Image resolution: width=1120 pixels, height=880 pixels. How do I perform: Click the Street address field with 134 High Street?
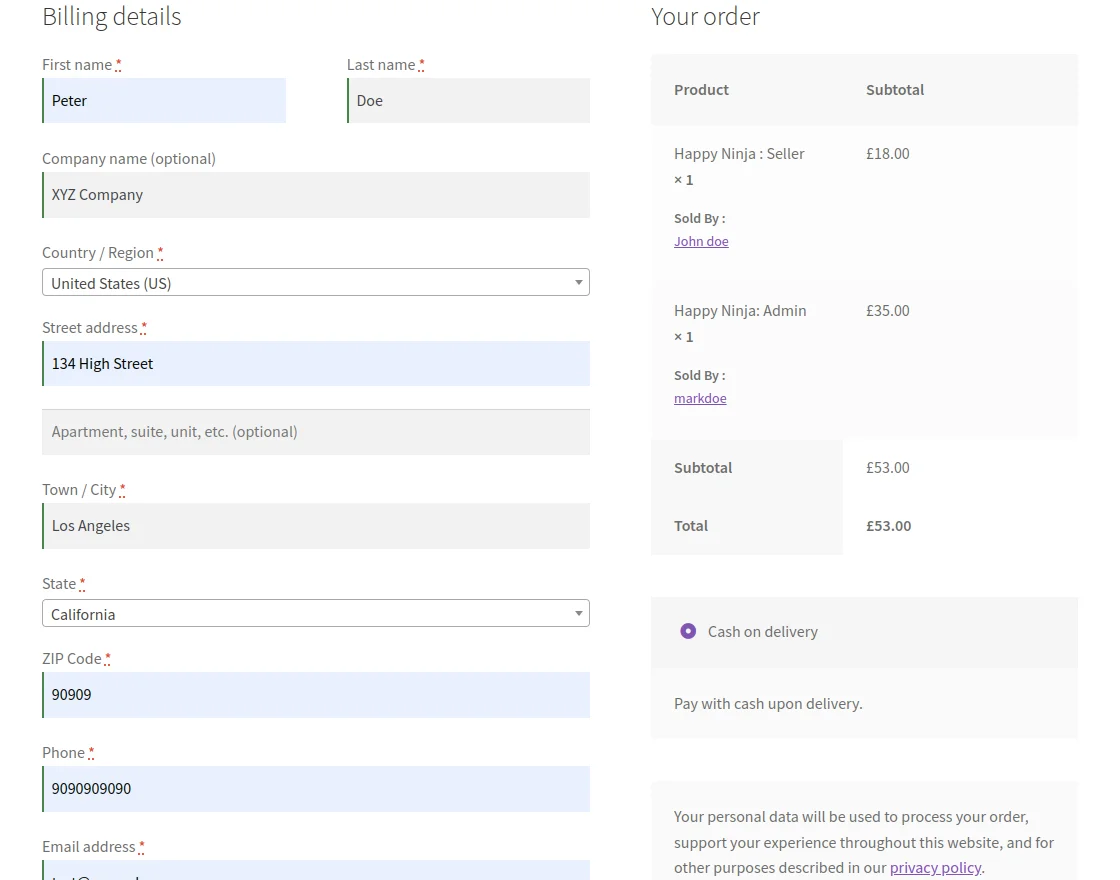315,363
